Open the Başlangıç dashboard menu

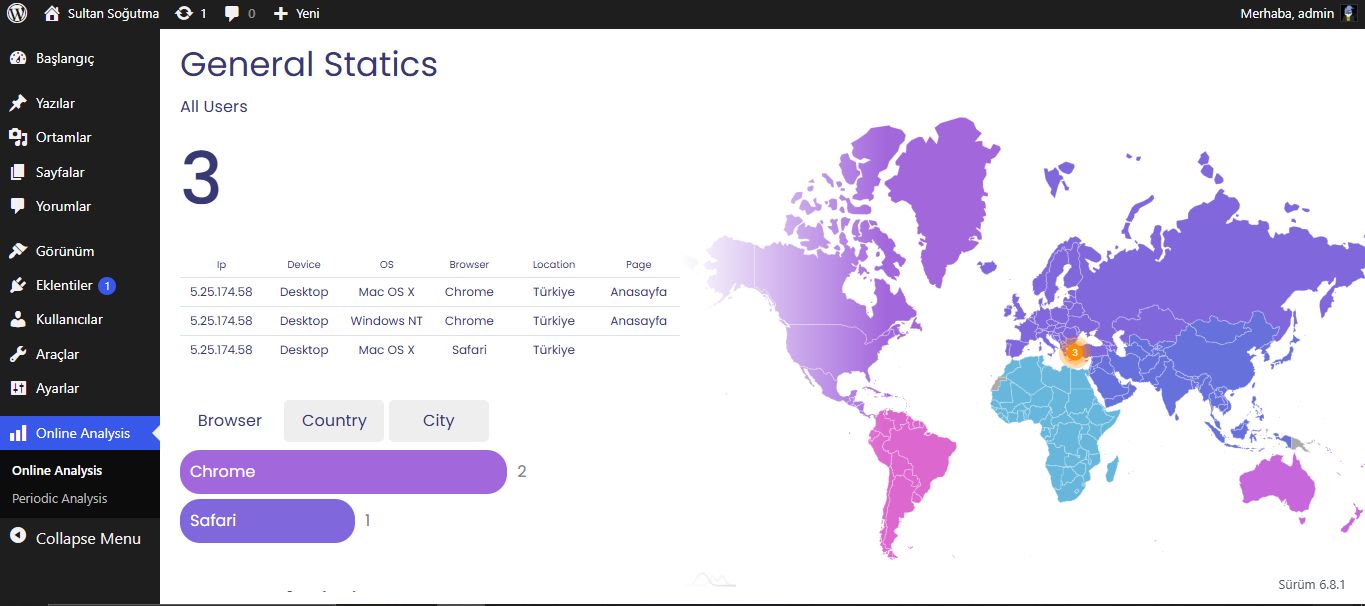[x=64, y=58]
